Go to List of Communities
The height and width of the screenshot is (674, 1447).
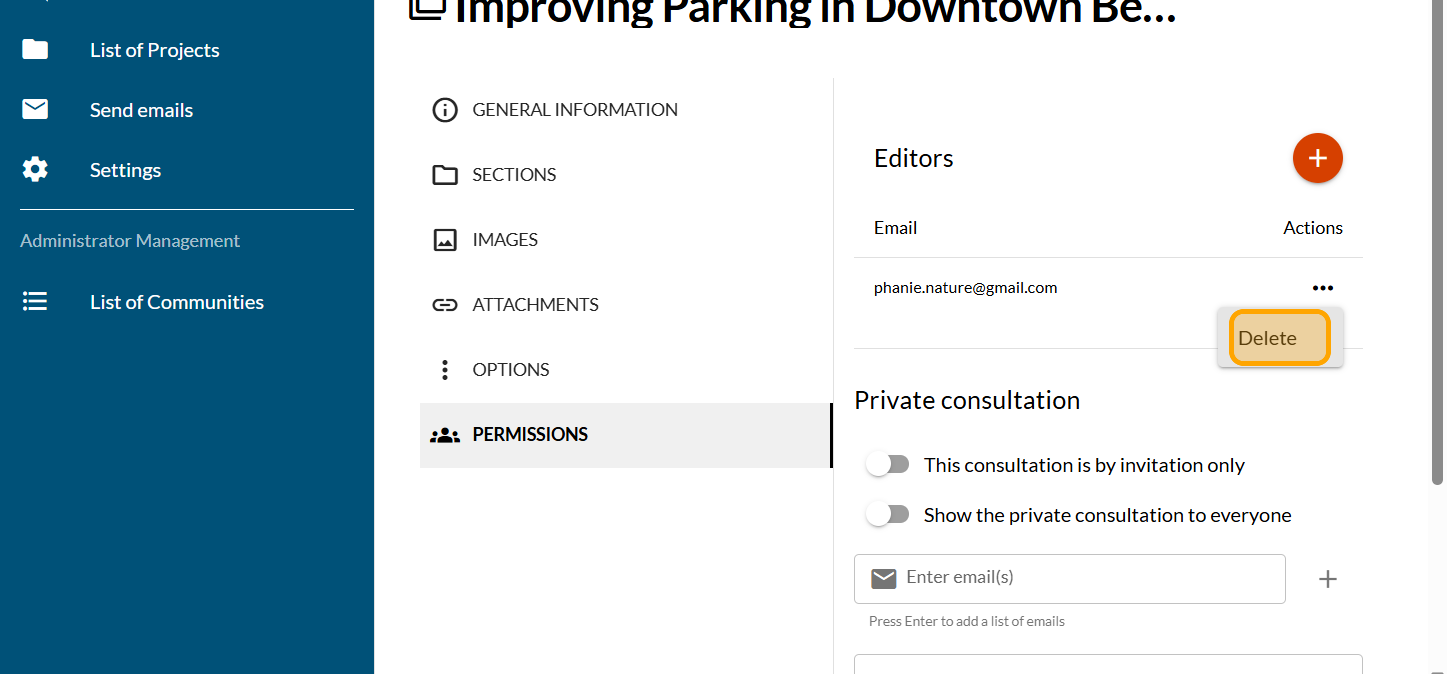coord(176,302)
